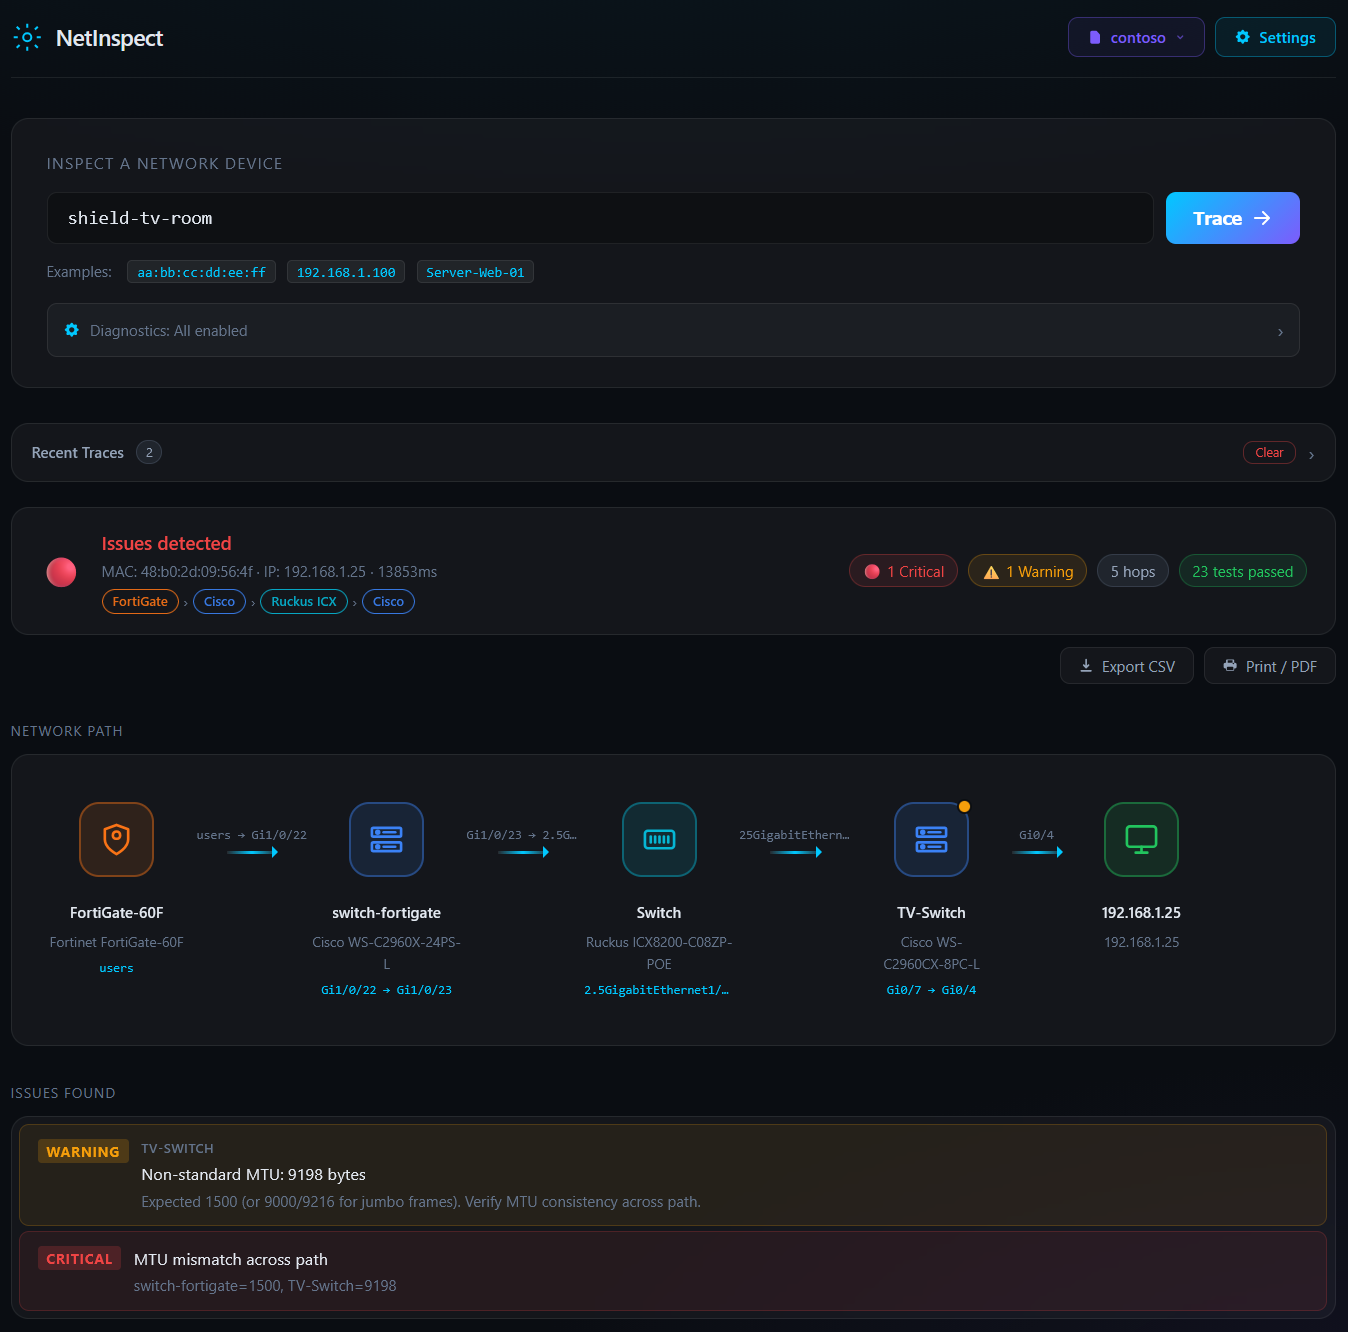Click the NetInspect logo icon
Screen dimensions: 1348x1332
[27, 38]
